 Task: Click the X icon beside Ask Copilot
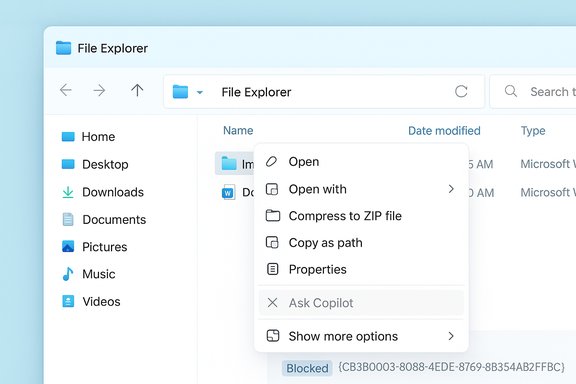[272, 303]
